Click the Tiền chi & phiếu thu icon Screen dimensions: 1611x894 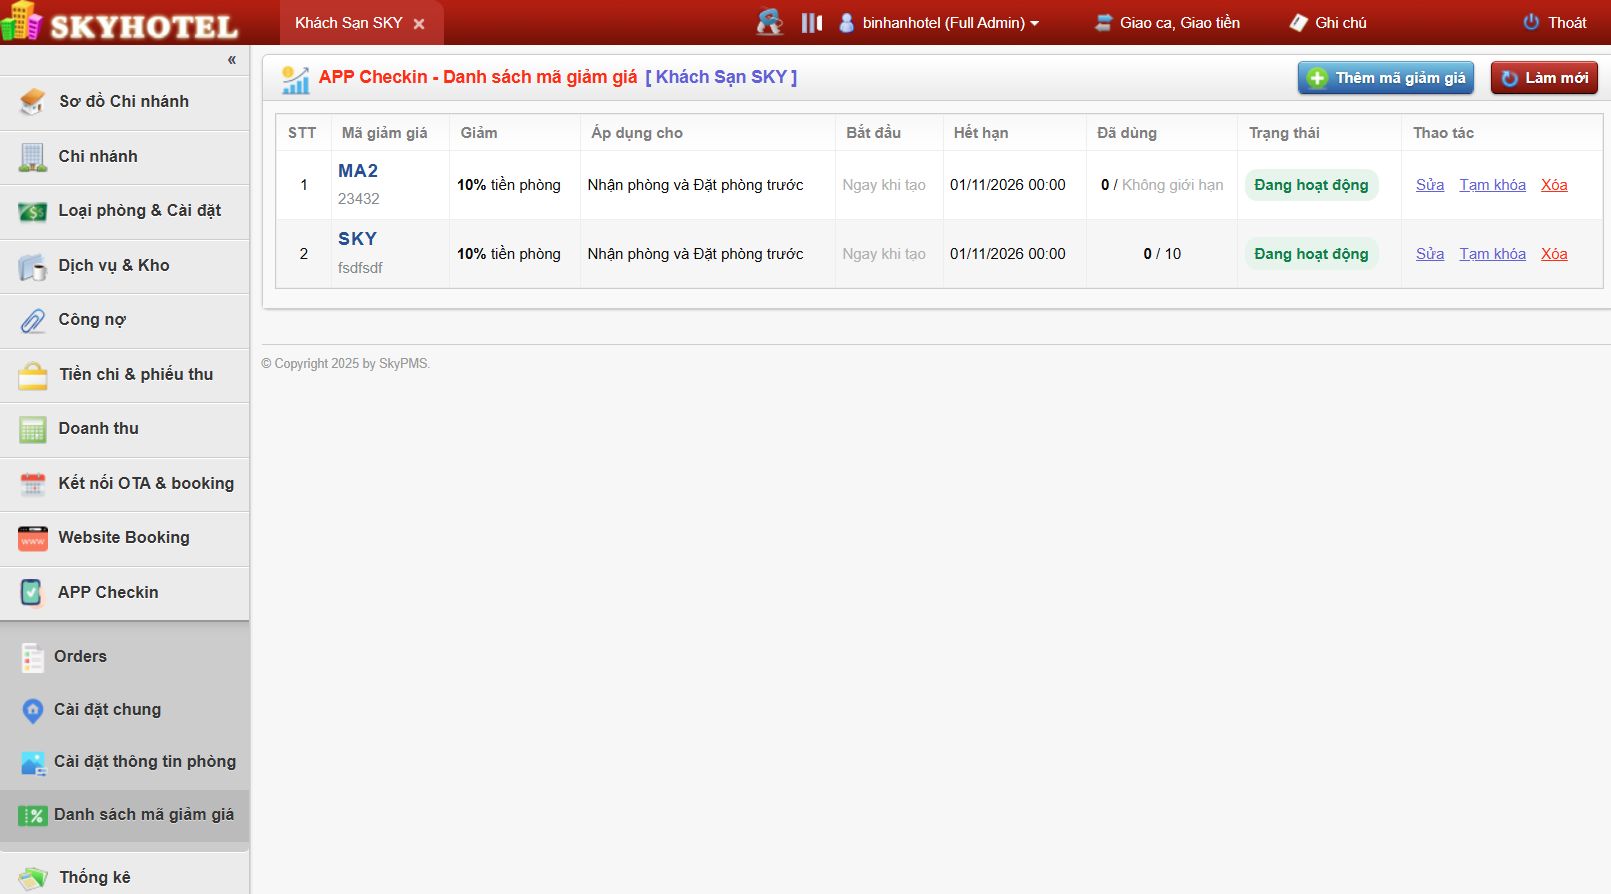tap(32, 375)
